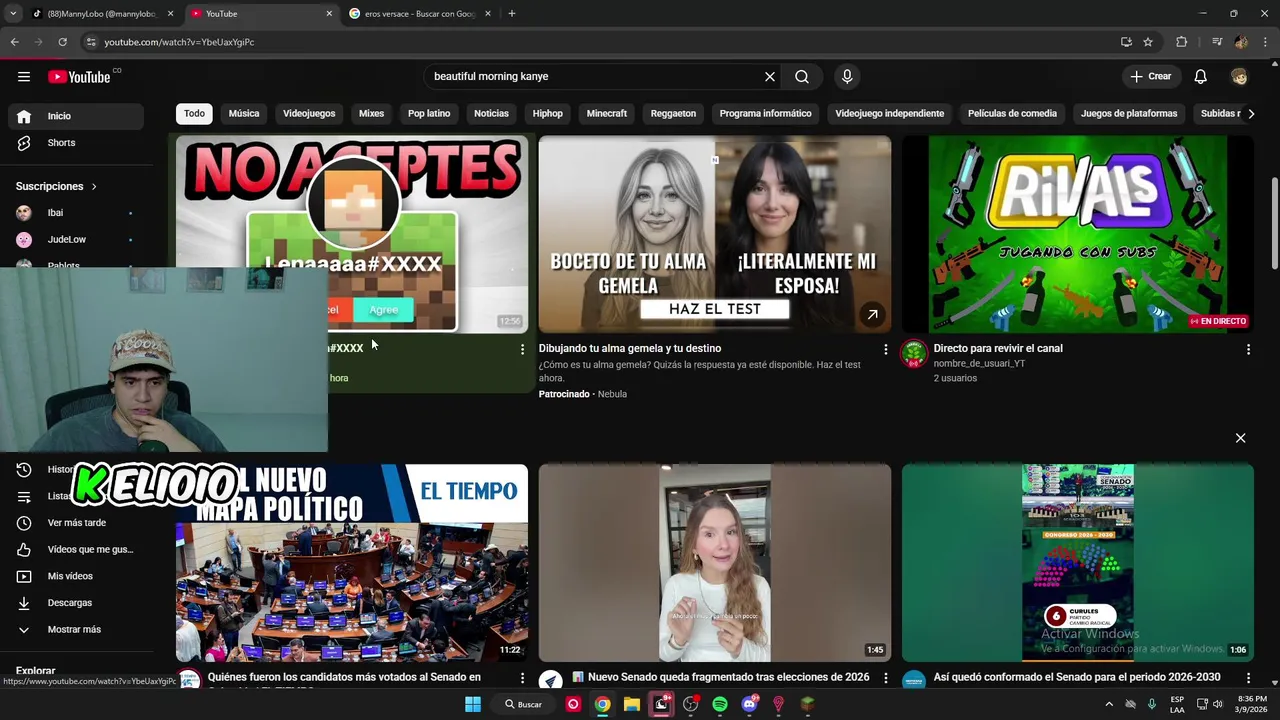
Task: Select the Videojuego independiente filter chip
Action: (x=889, y=113)
